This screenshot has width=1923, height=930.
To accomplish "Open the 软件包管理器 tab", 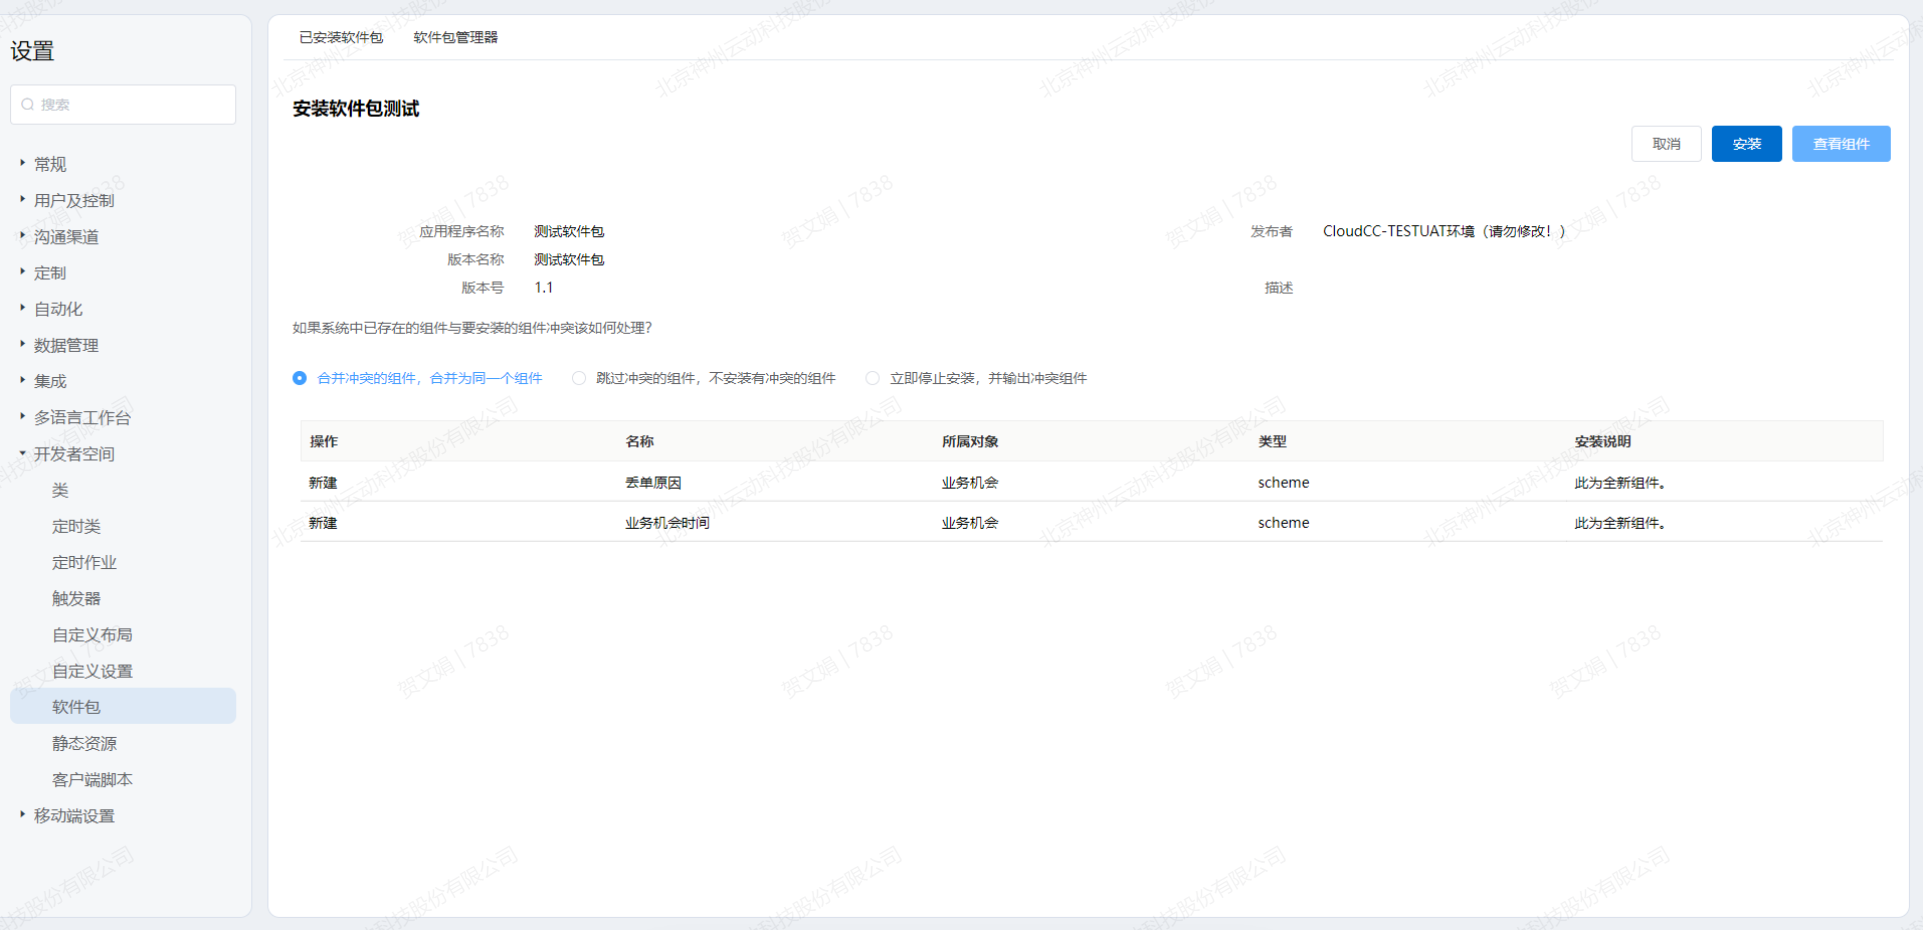I will coord(455,37).
